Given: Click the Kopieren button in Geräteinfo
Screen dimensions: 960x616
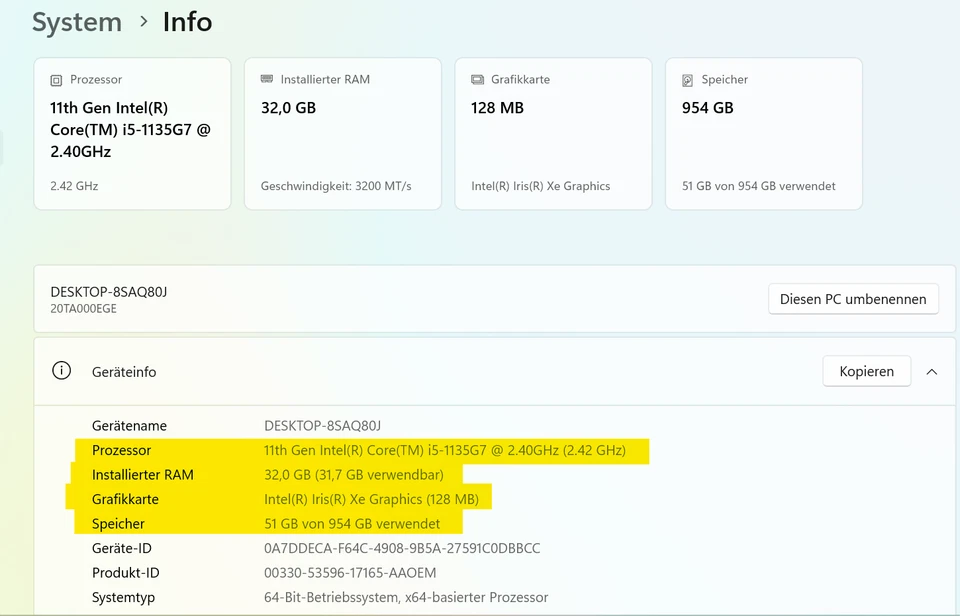Looking at the screenshot, I should pos(866,372).
